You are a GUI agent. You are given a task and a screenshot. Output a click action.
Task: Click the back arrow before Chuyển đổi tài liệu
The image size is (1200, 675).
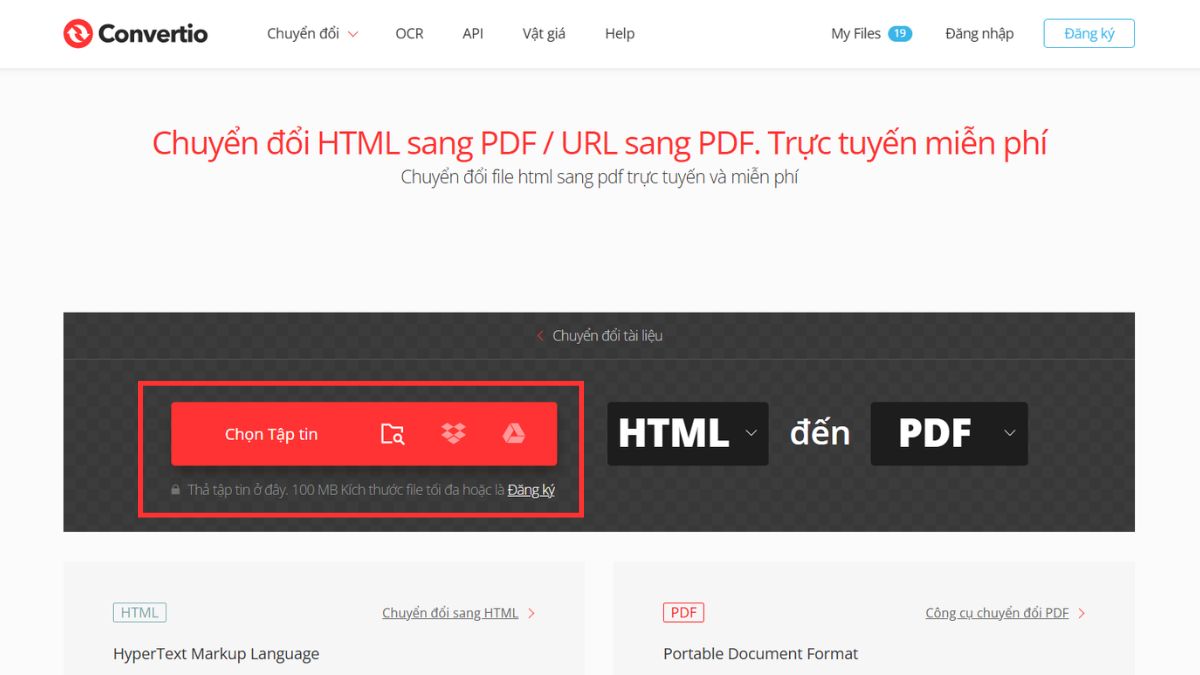pos(538,336)
